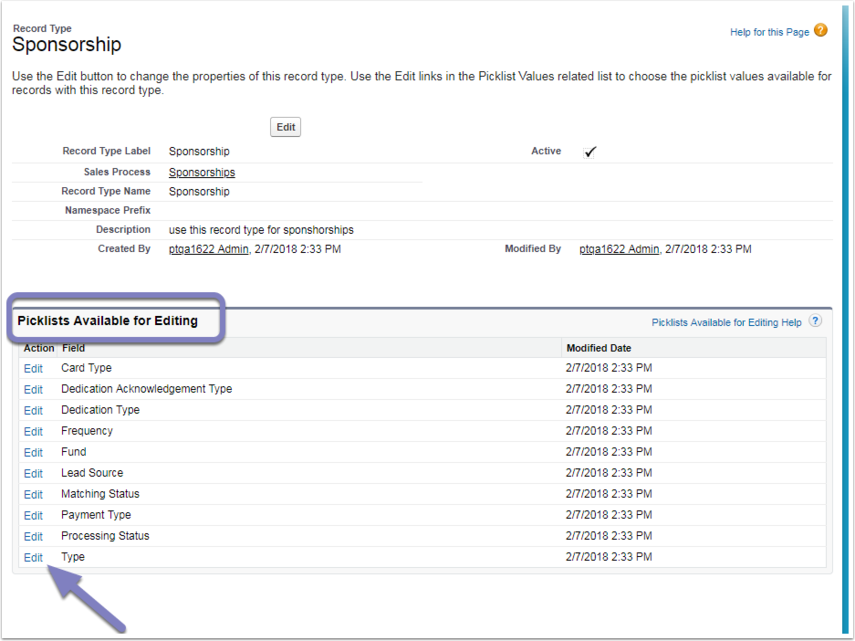Click the Modified Date column header
855x641 pixels.
pos(598,348)
